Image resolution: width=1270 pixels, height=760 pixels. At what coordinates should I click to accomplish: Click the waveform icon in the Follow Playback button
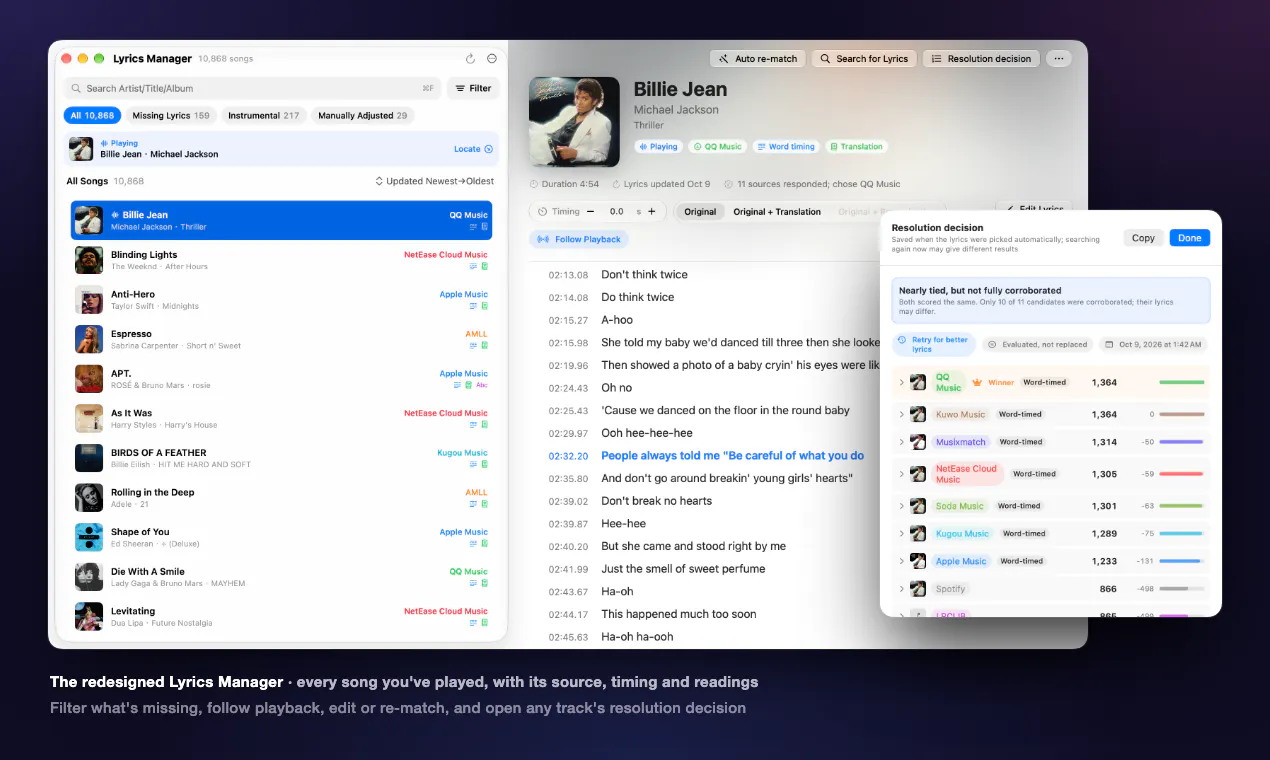(x=543, y=239)
